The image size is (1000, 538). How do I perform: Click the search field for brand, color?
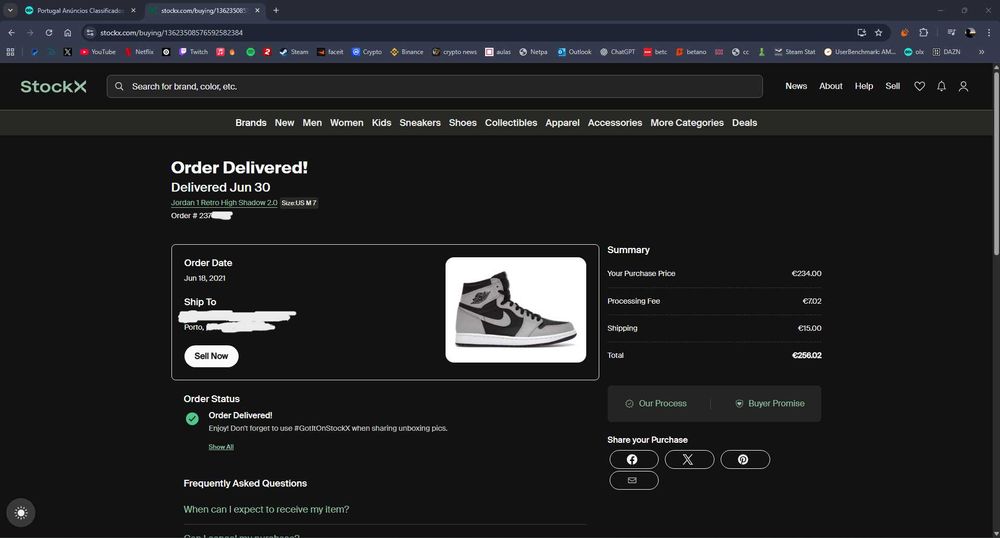click(x=434, y=86)
